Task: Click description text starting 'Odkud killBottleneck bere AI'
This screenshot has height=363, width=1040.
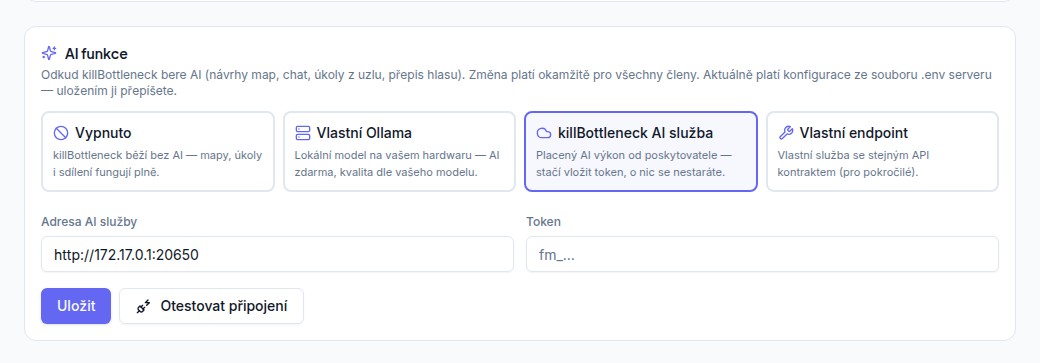Action: 516,83
